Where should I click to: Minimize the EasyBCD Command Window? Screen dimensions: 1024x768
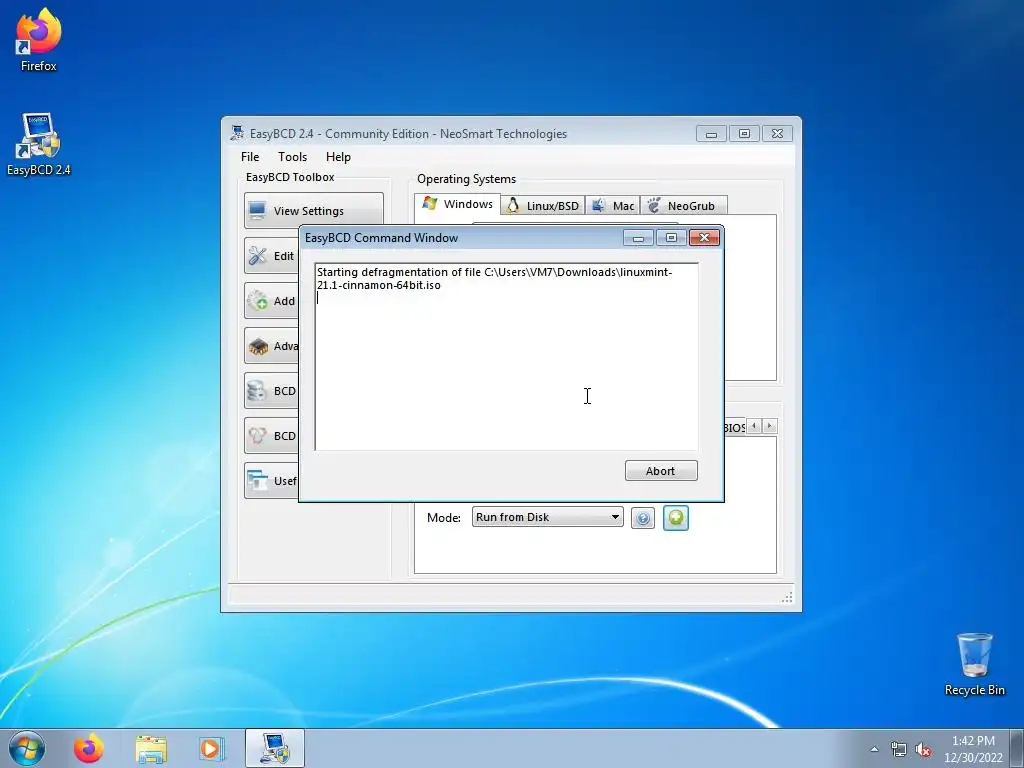point(638,238)
